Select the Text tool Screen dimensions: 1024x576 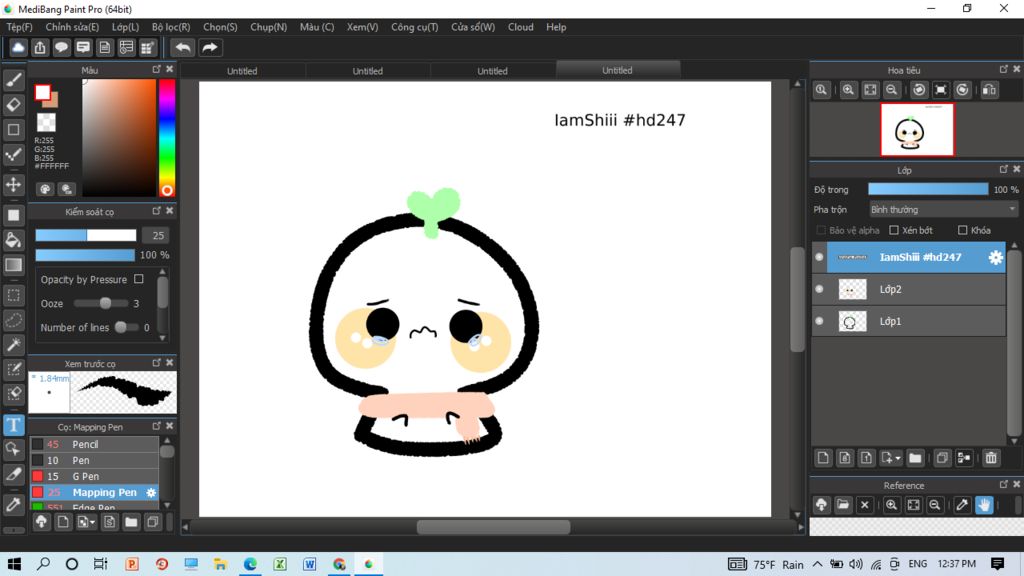click(x=14, y=425)
